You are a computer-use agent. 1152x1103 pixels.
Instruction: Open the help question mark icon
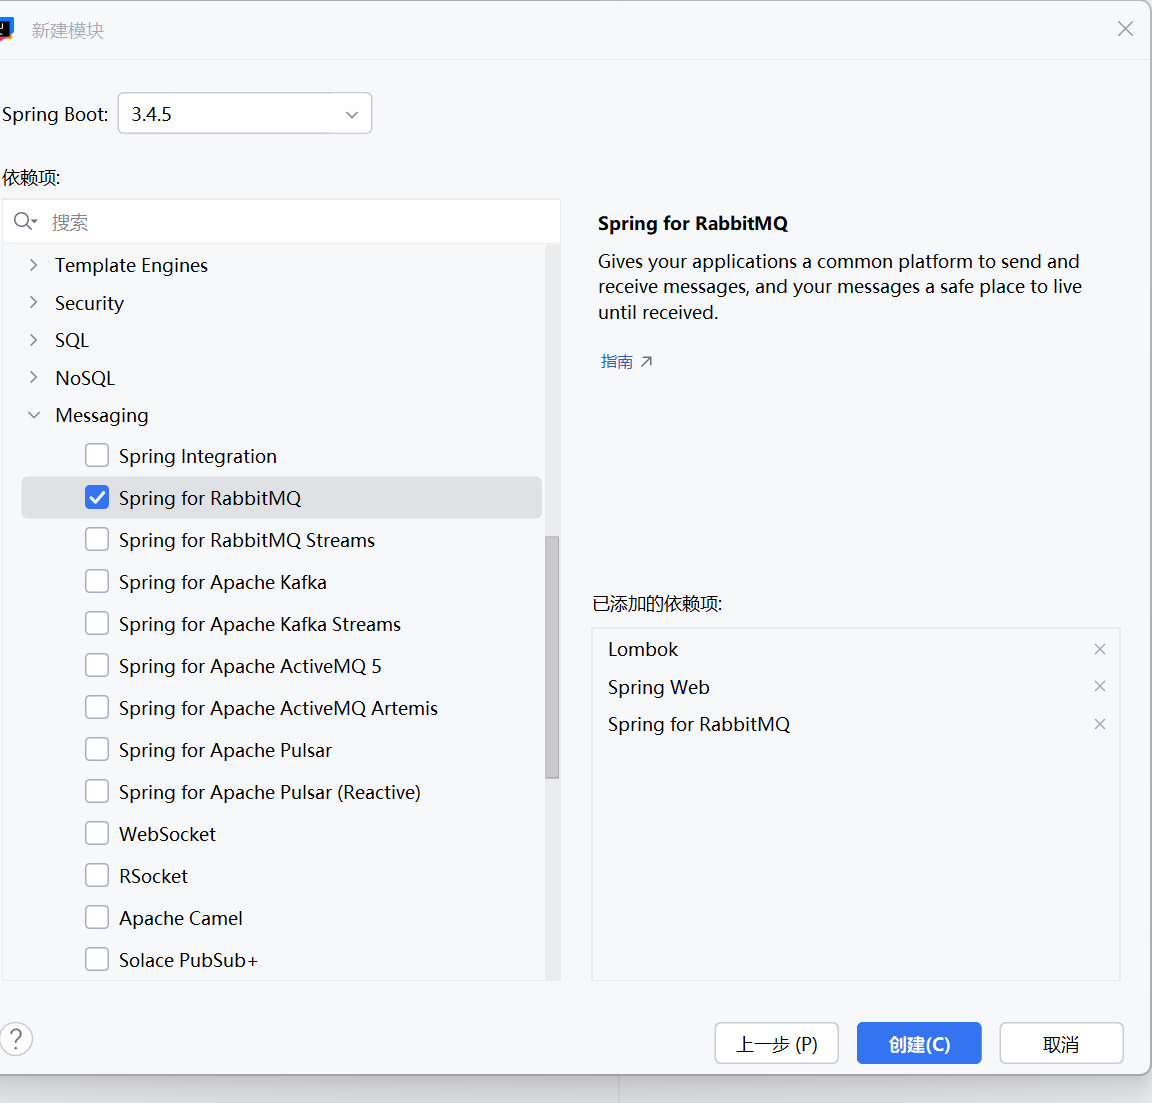coord(15,1039)
